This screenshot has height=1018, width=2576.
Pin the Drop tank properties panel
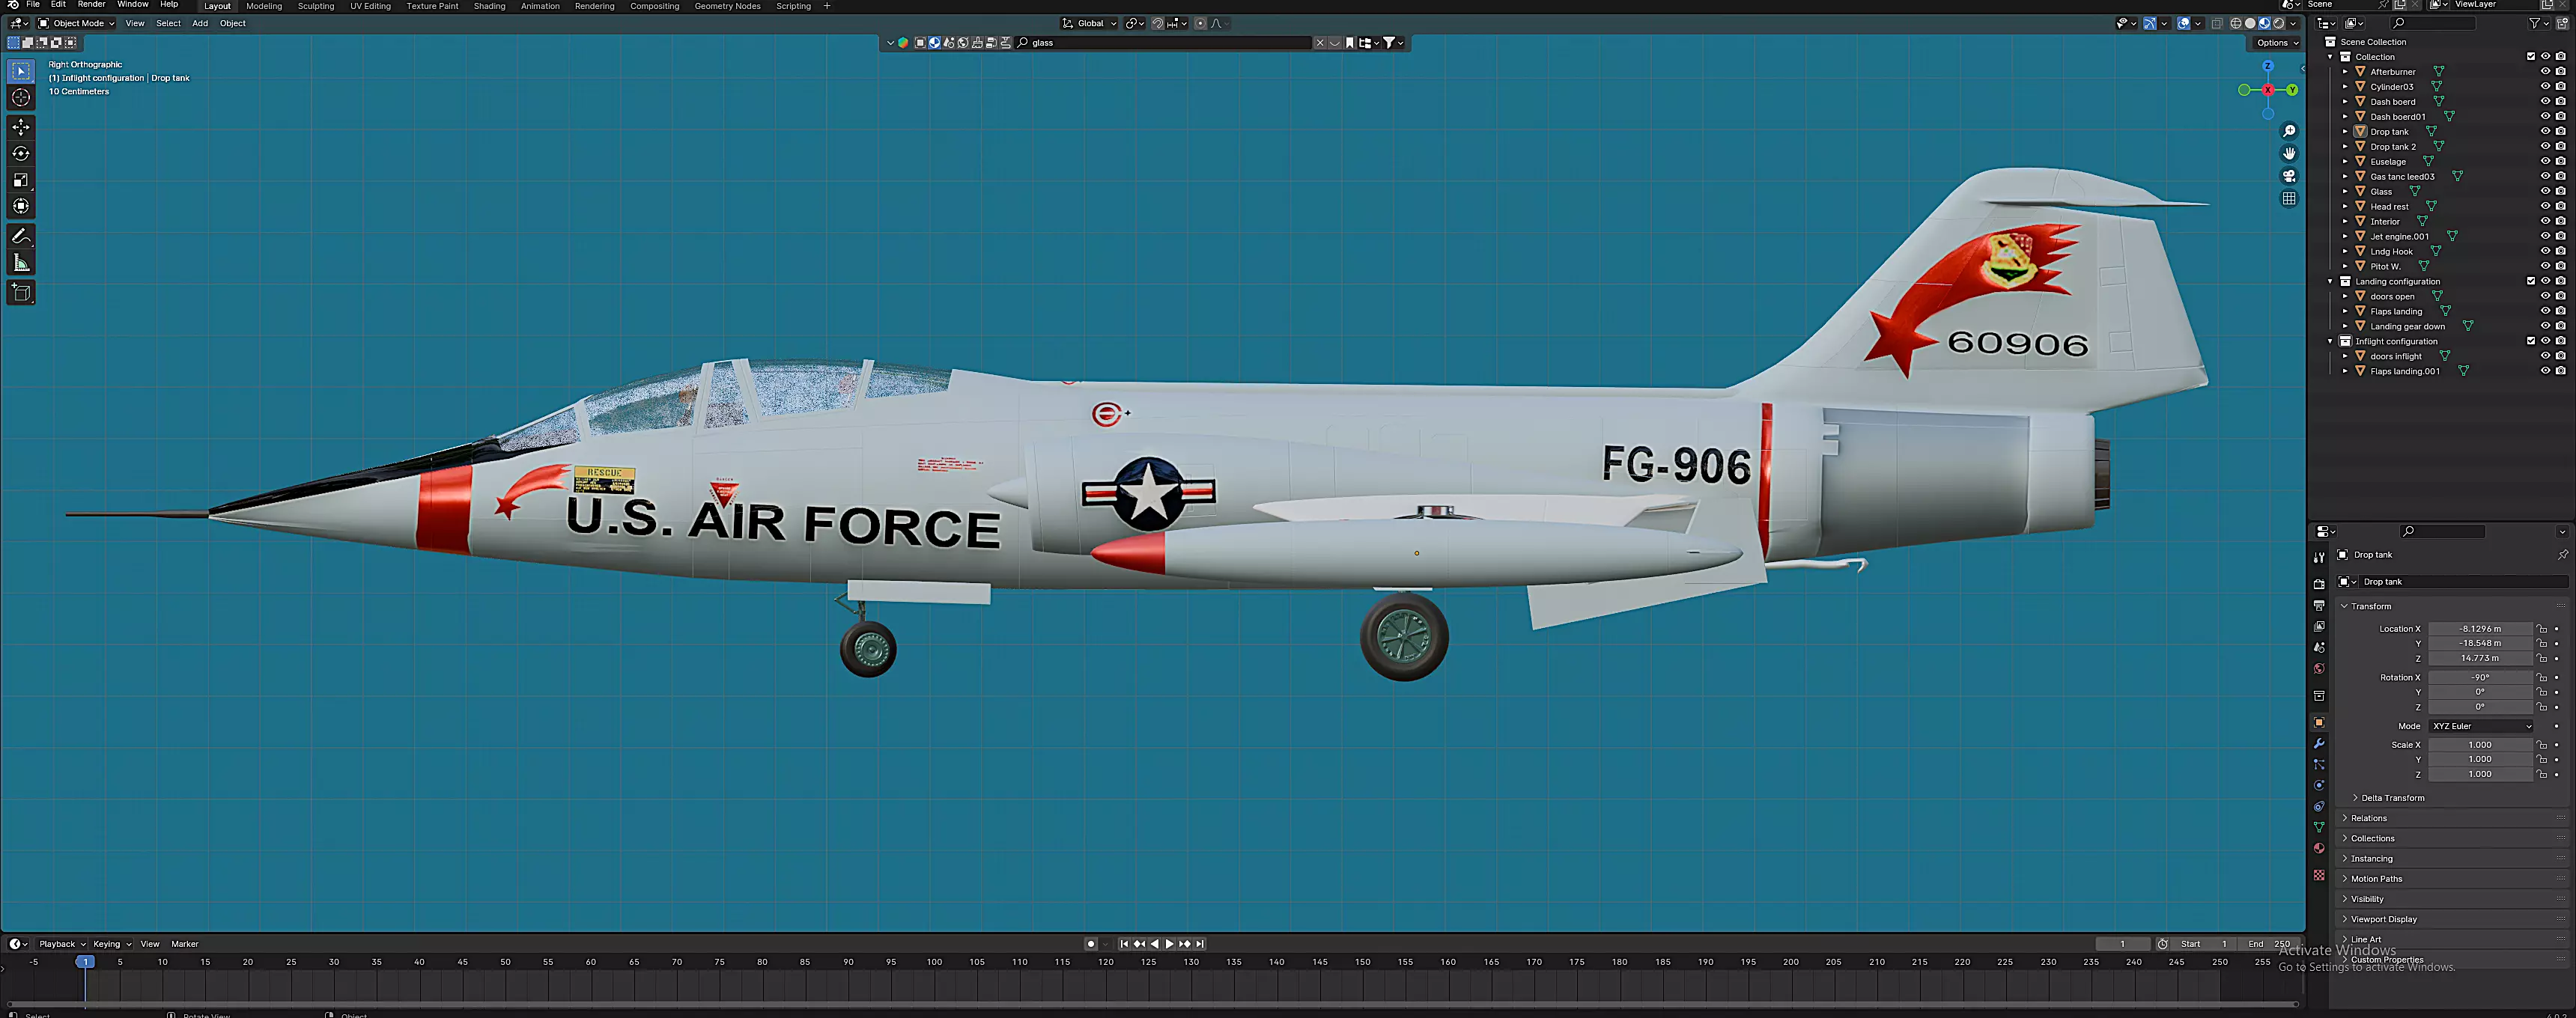[x=2562, y=555]
